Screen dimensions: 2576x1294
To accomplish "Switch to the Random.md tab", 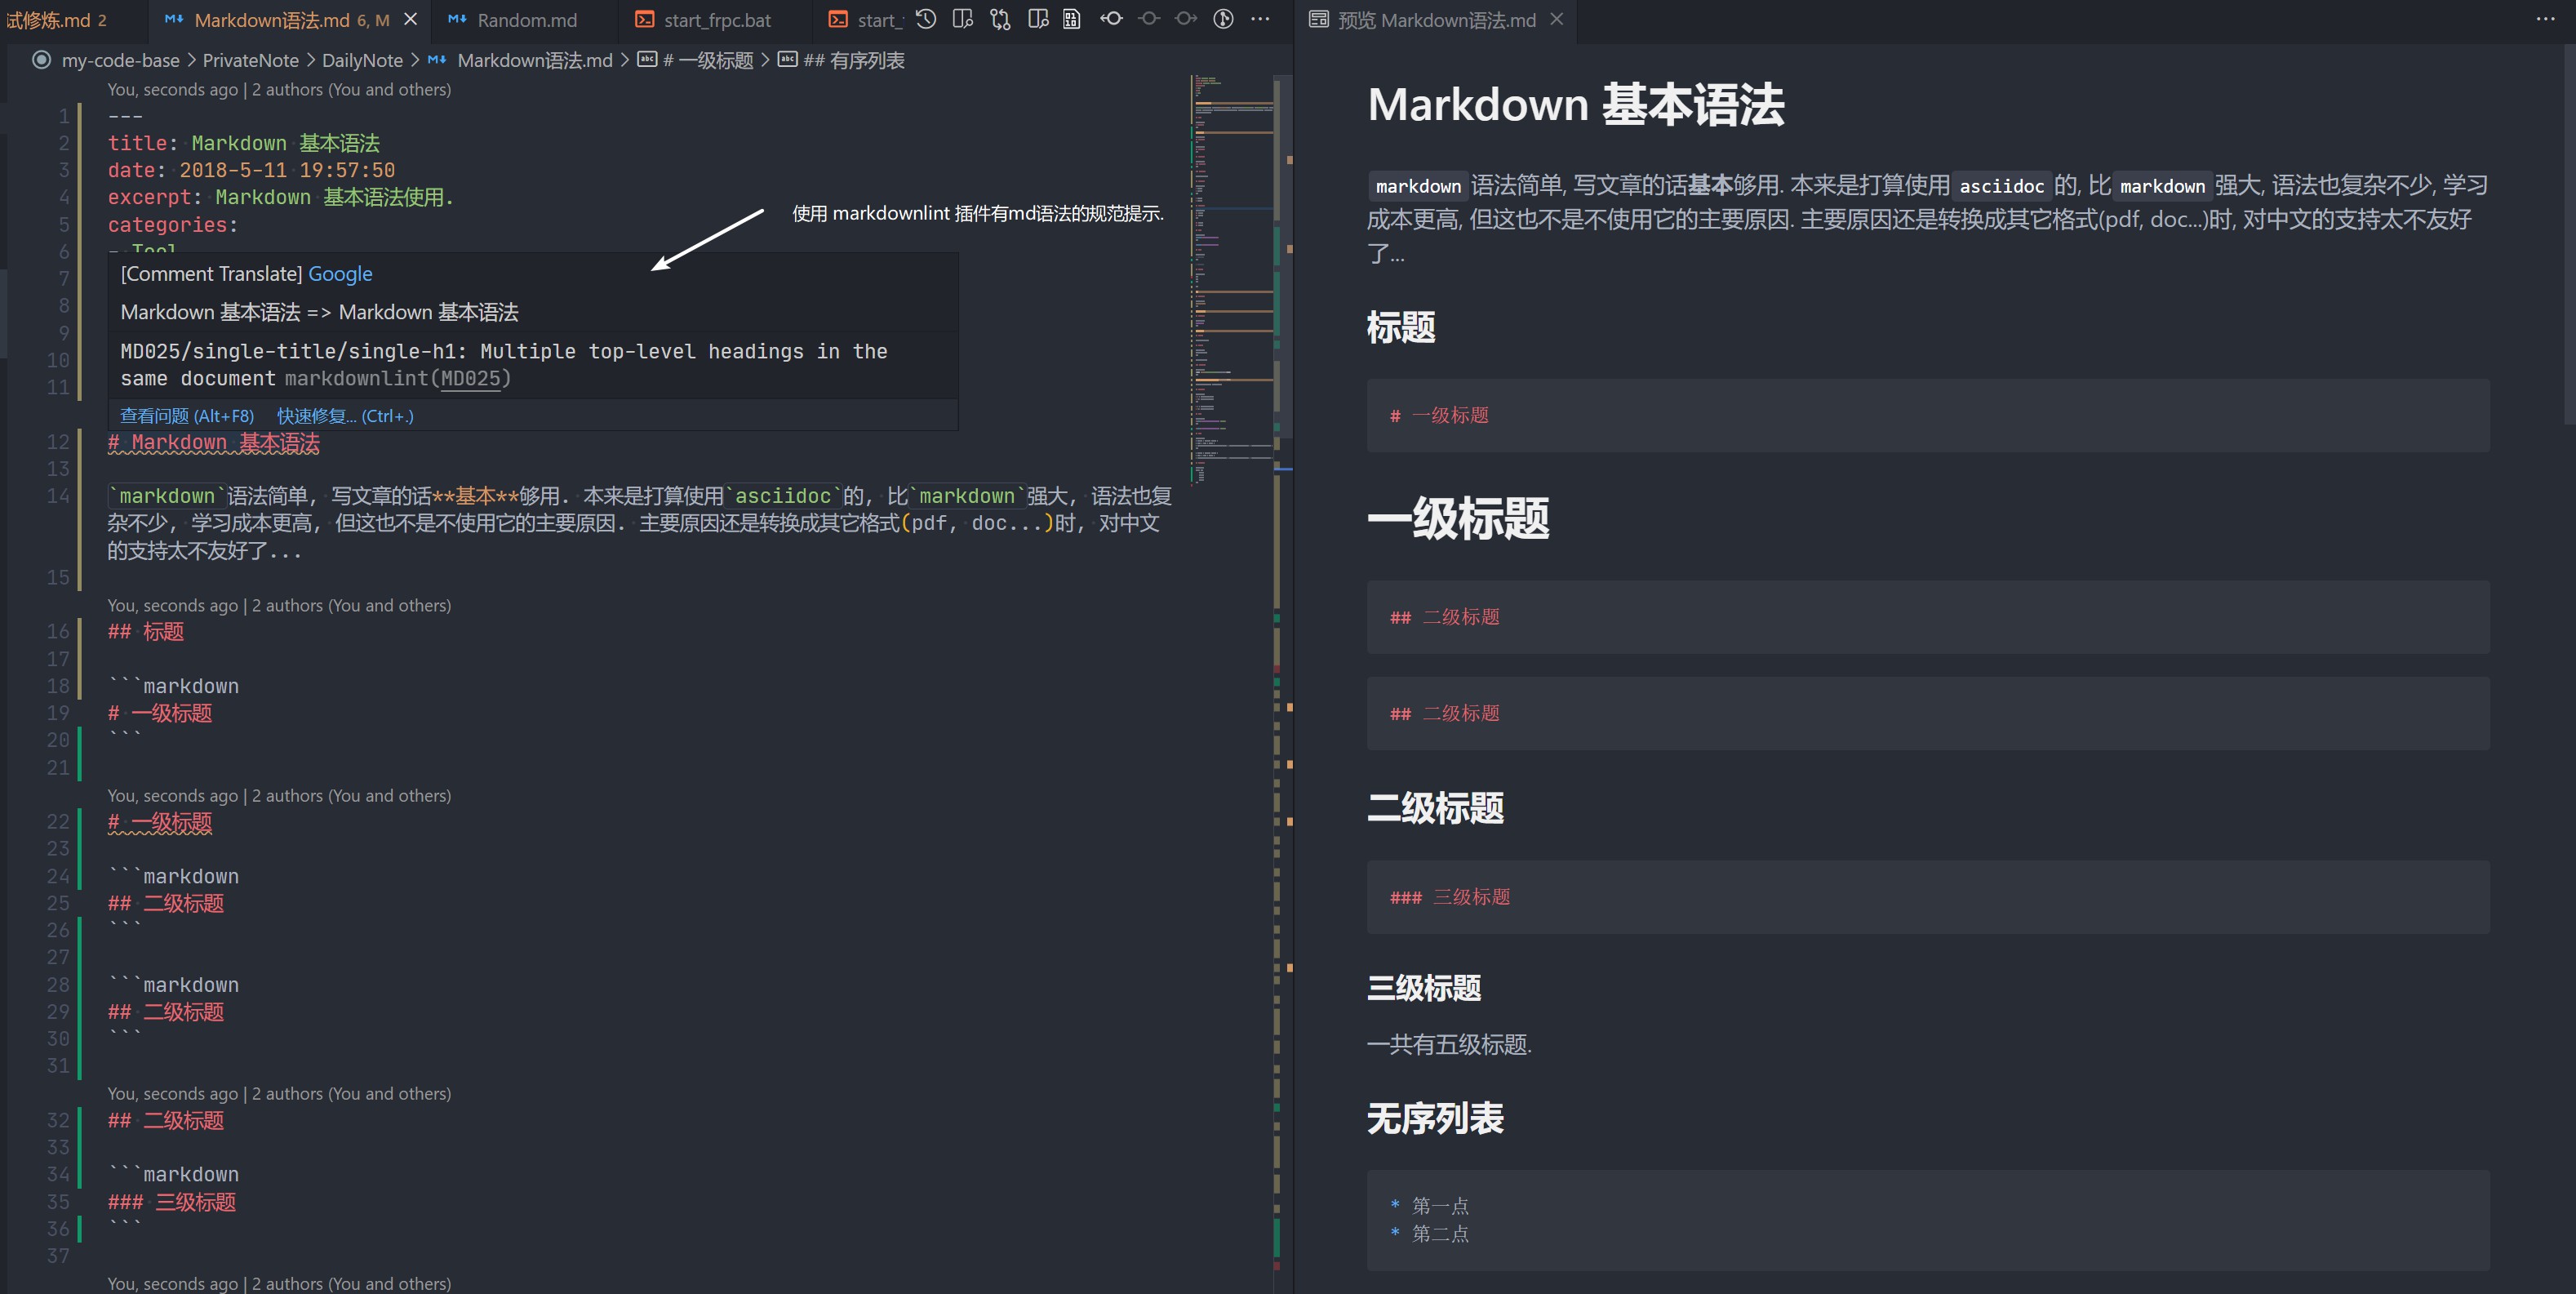I will click(526, 20).
